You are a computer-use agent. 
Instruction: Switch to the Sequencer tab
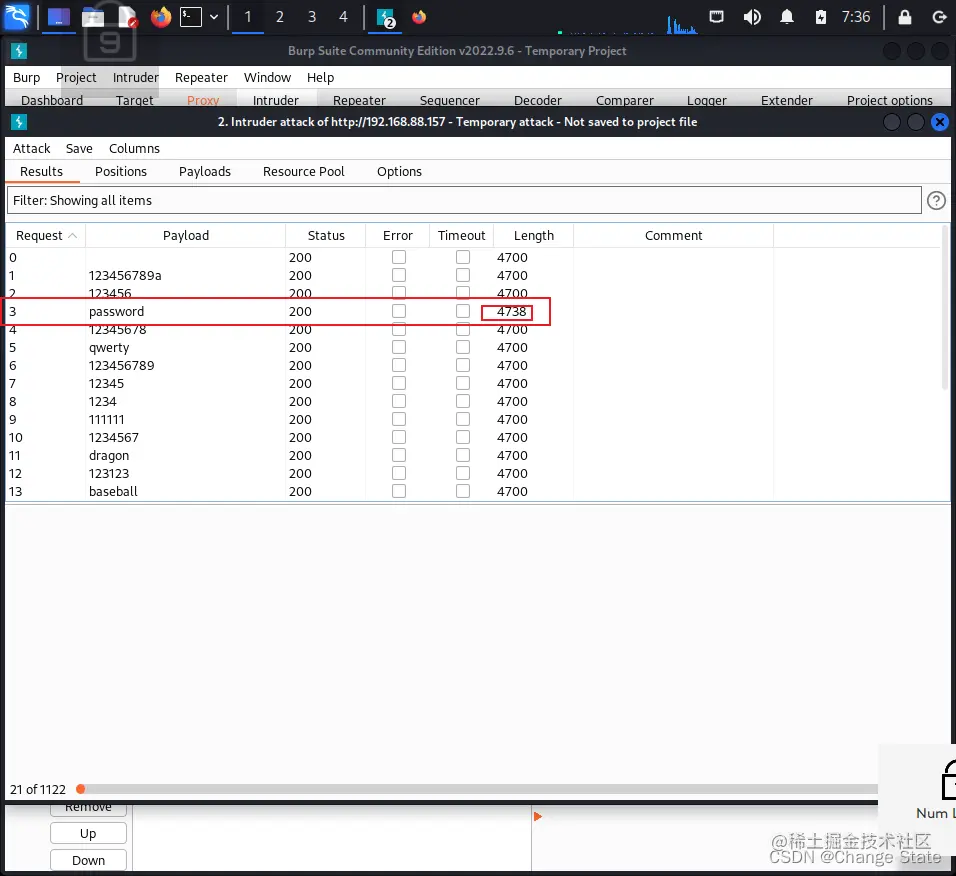coord(449,100)
